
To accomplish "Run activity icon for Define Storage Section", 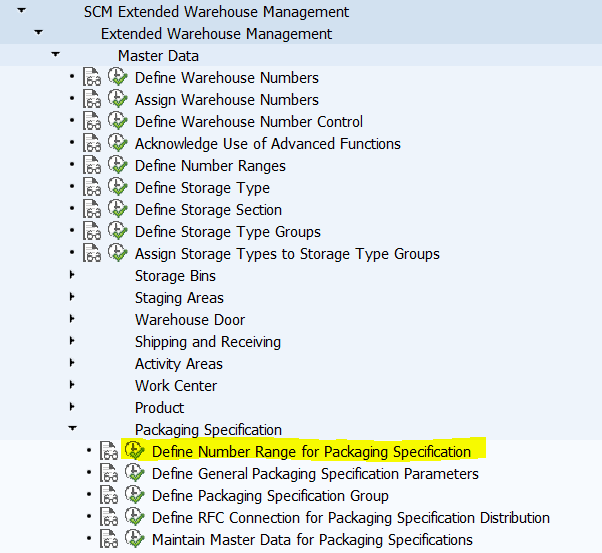I will pyautogui.click(x=117, y=208).
